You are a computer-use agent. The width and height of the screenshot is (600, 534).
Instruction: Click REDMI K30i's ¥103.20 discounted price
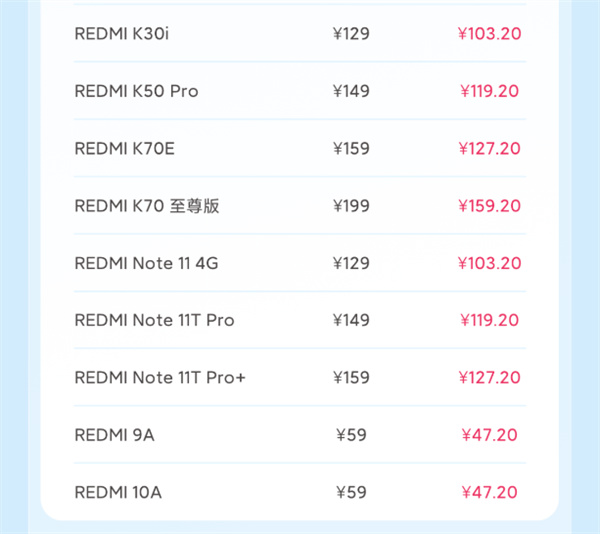(489, 34)
